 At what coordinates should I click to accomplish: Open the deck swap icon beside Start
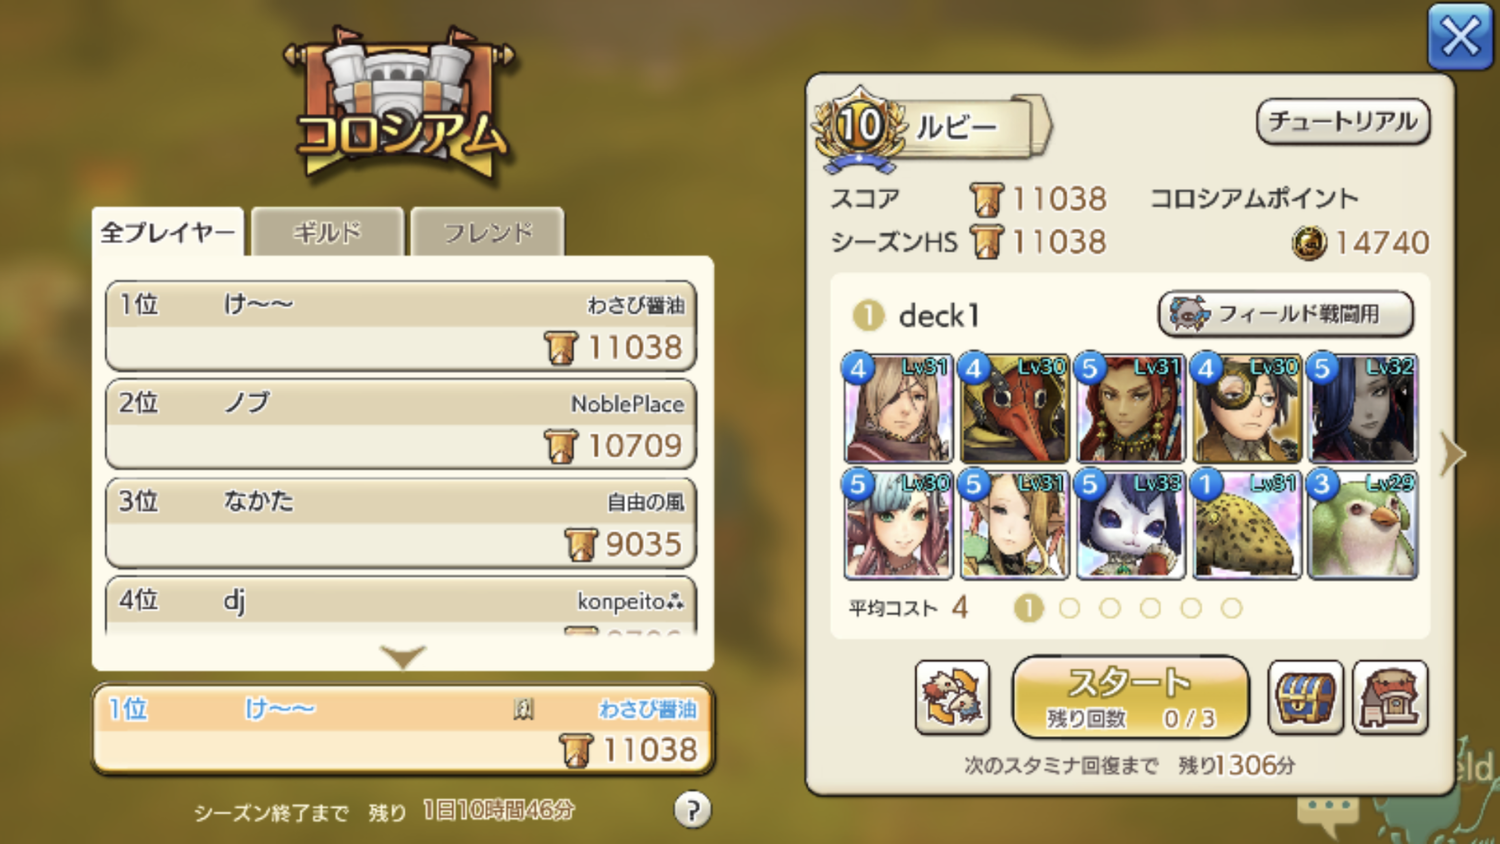952,697
